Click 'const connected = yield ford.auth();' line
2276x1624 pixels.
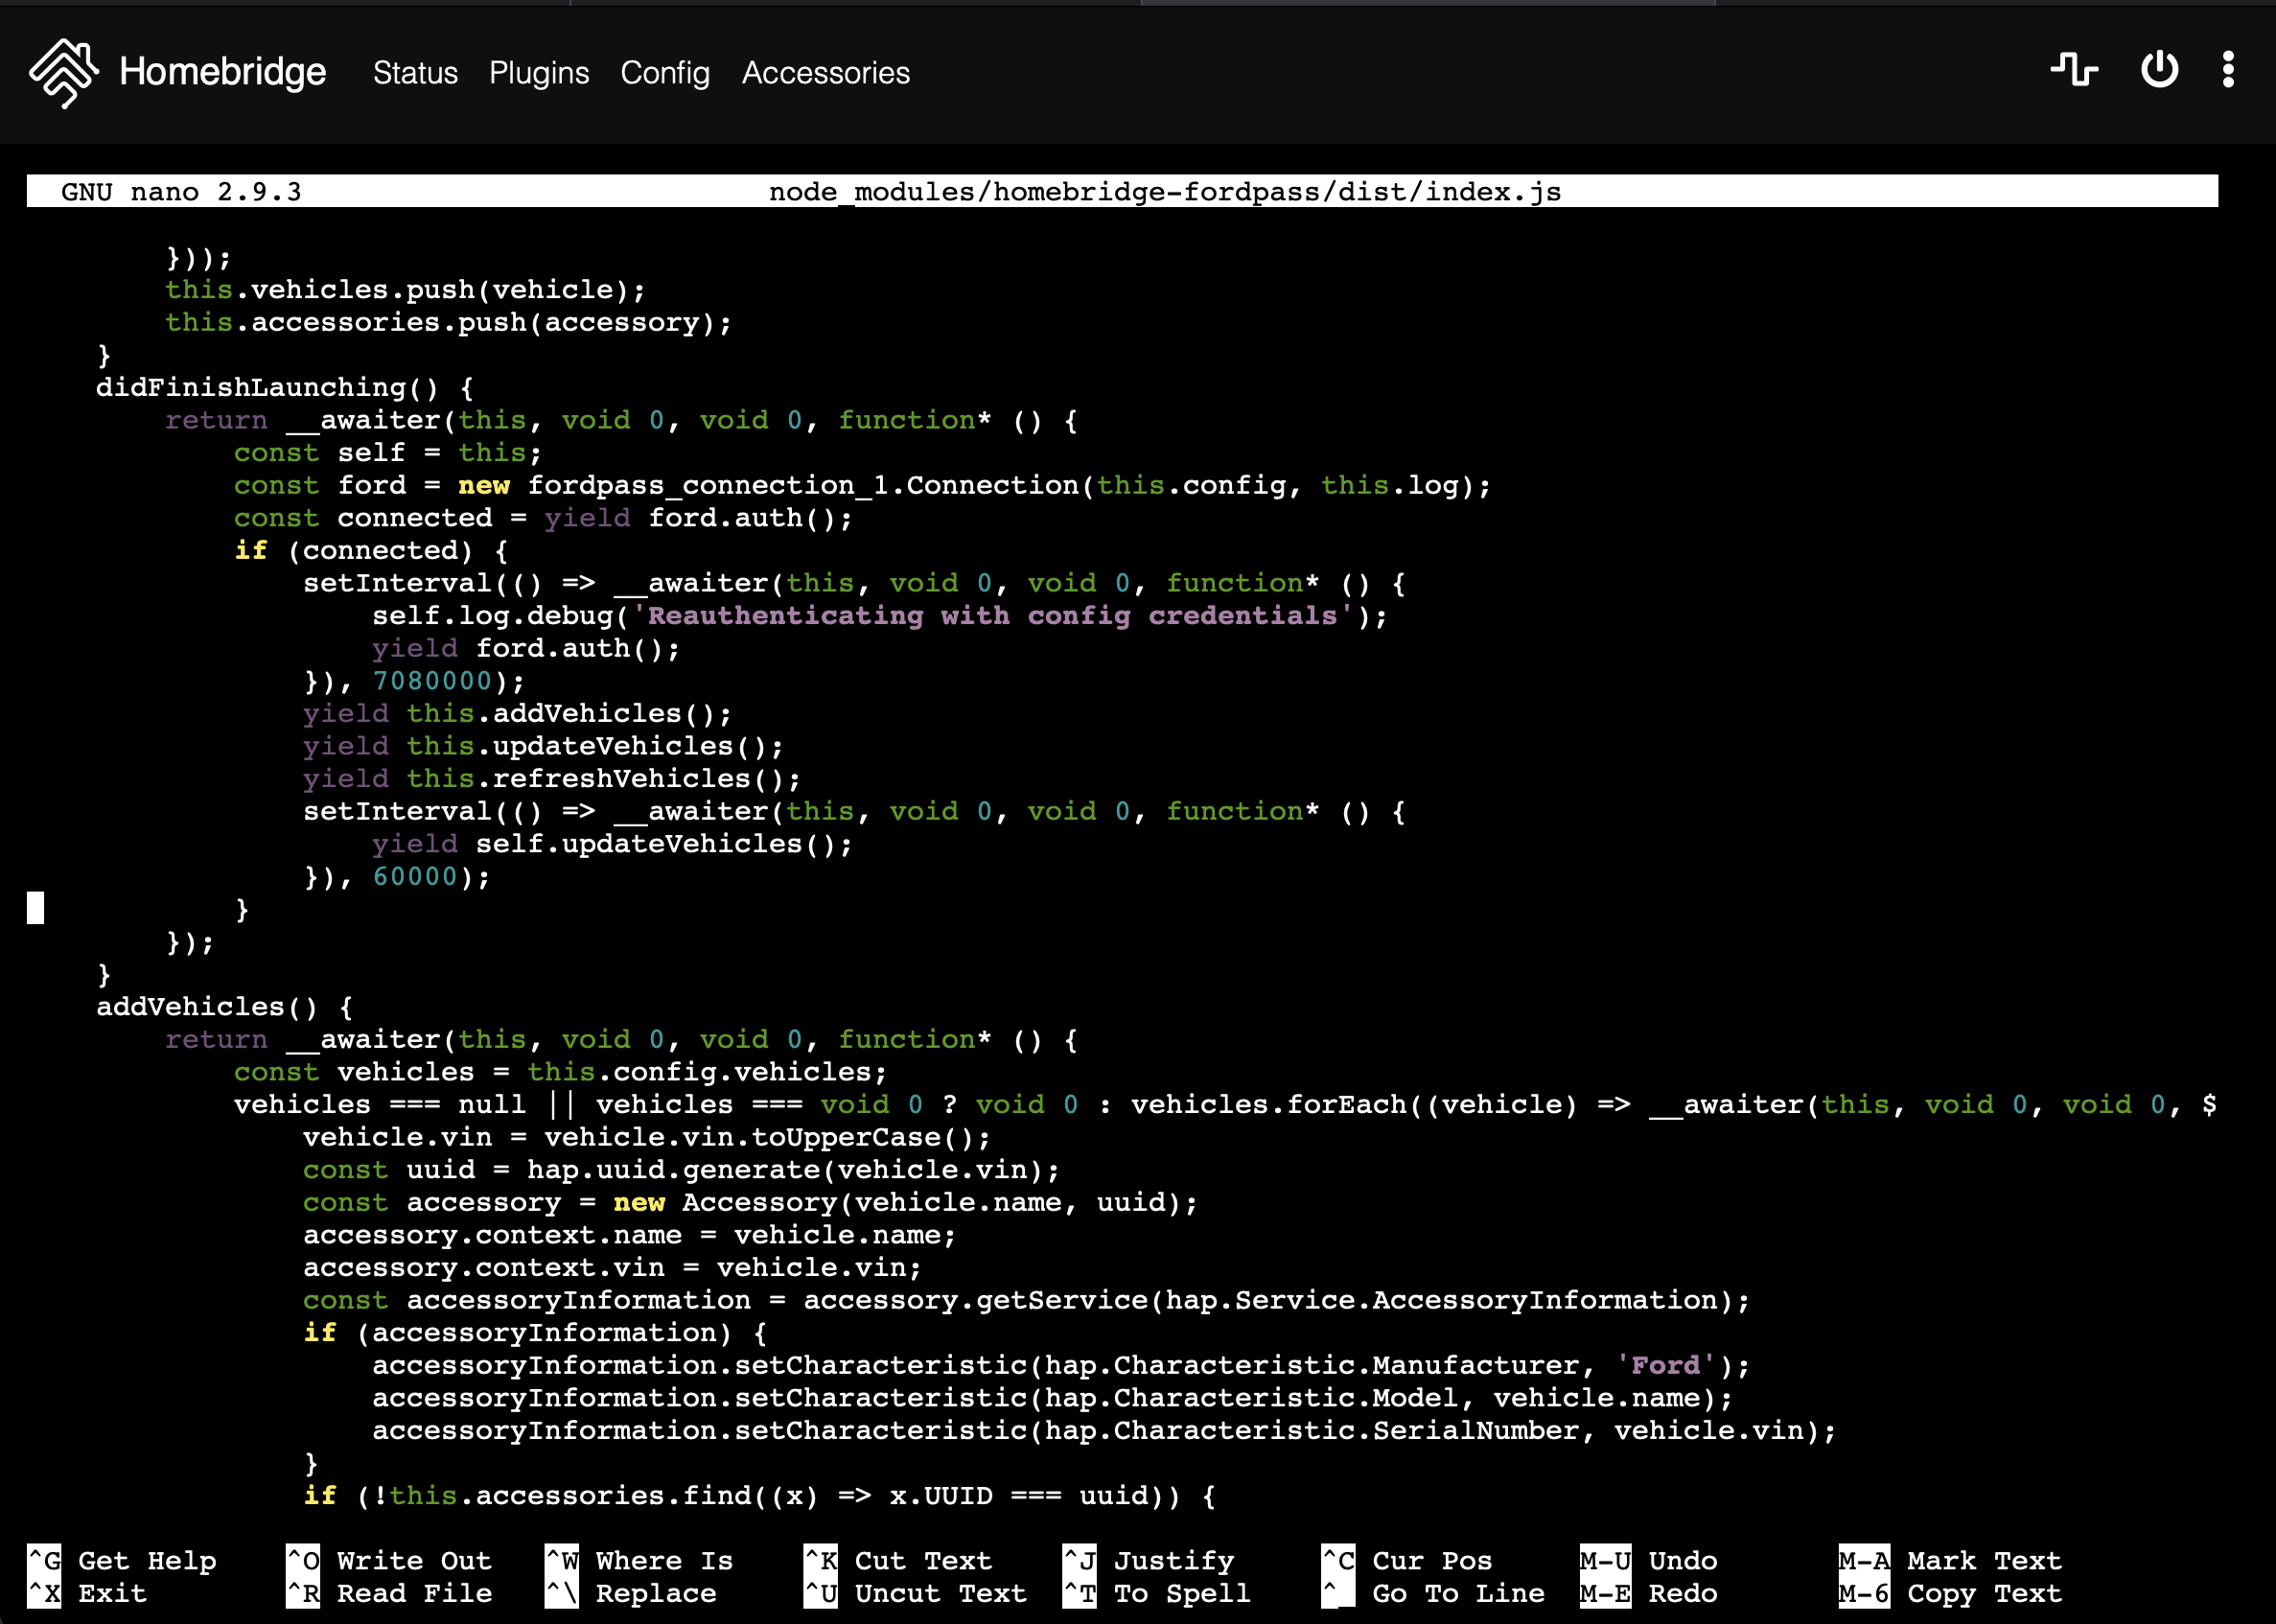(x=543, y=519)
